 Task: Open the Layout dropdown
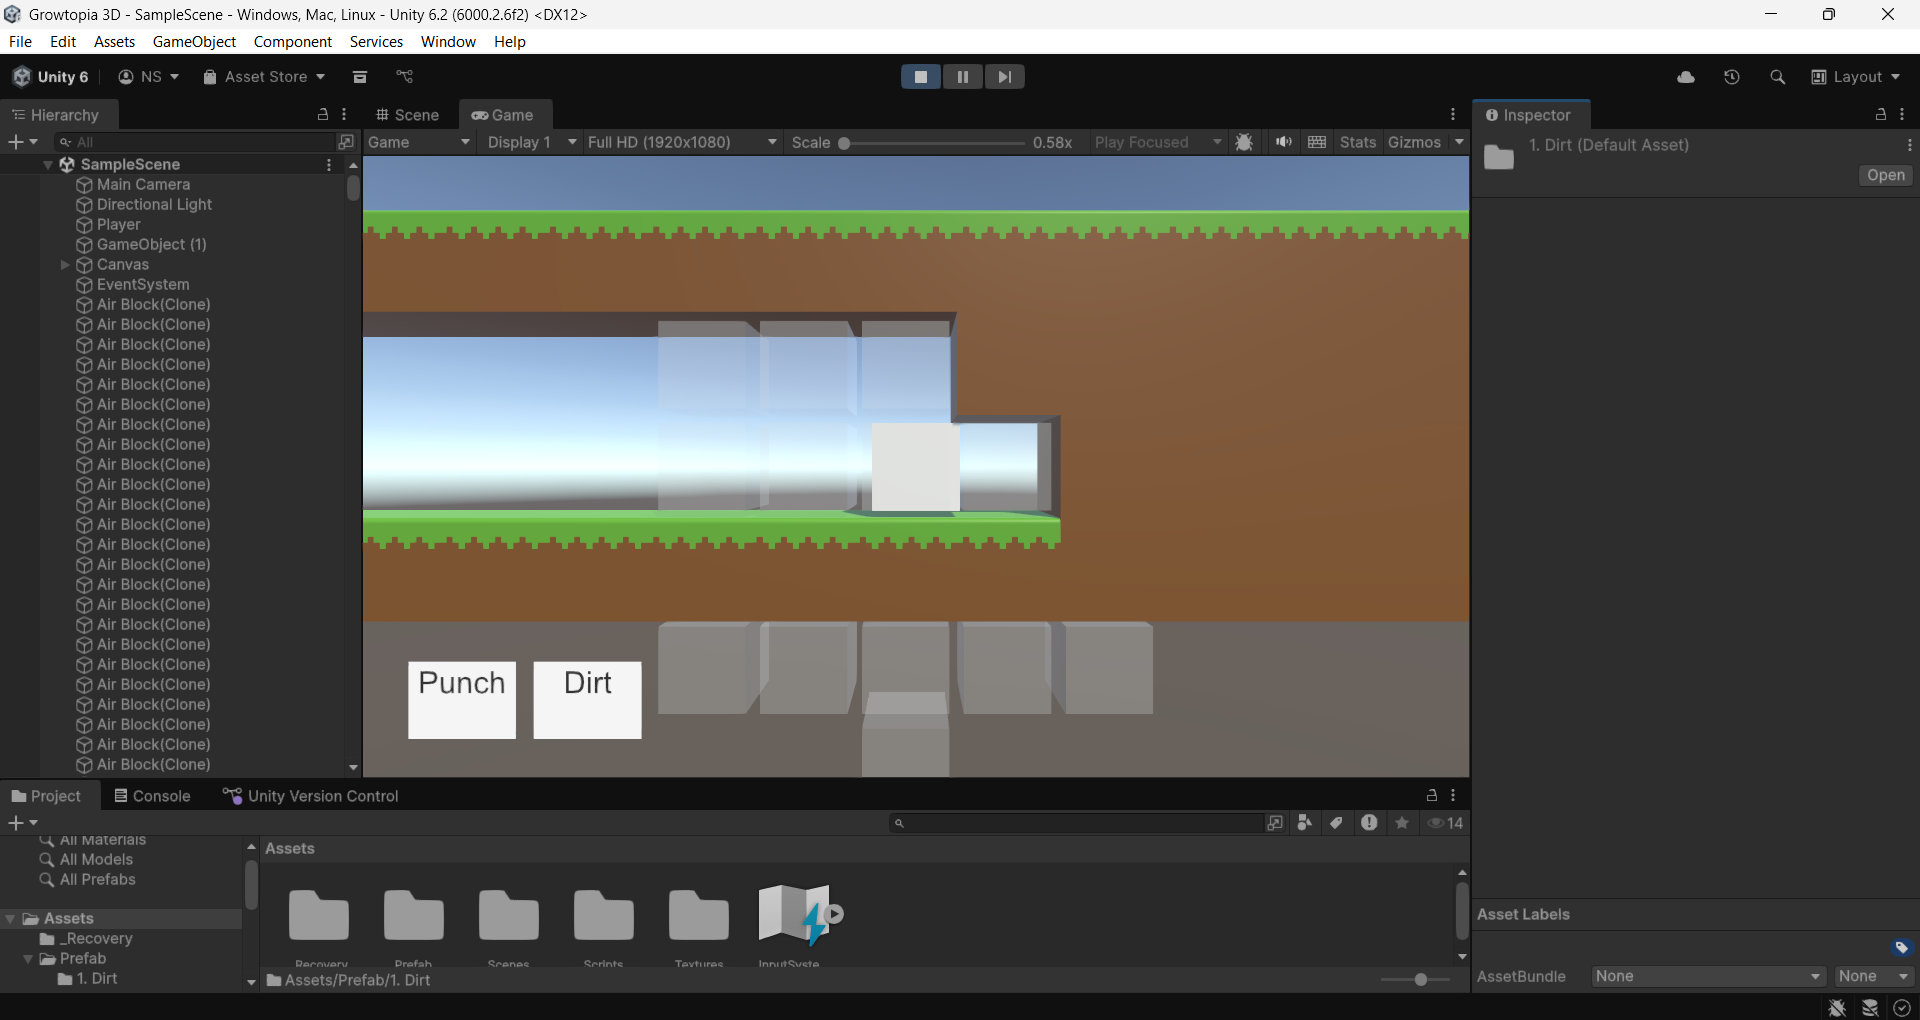coord(1856,77)
